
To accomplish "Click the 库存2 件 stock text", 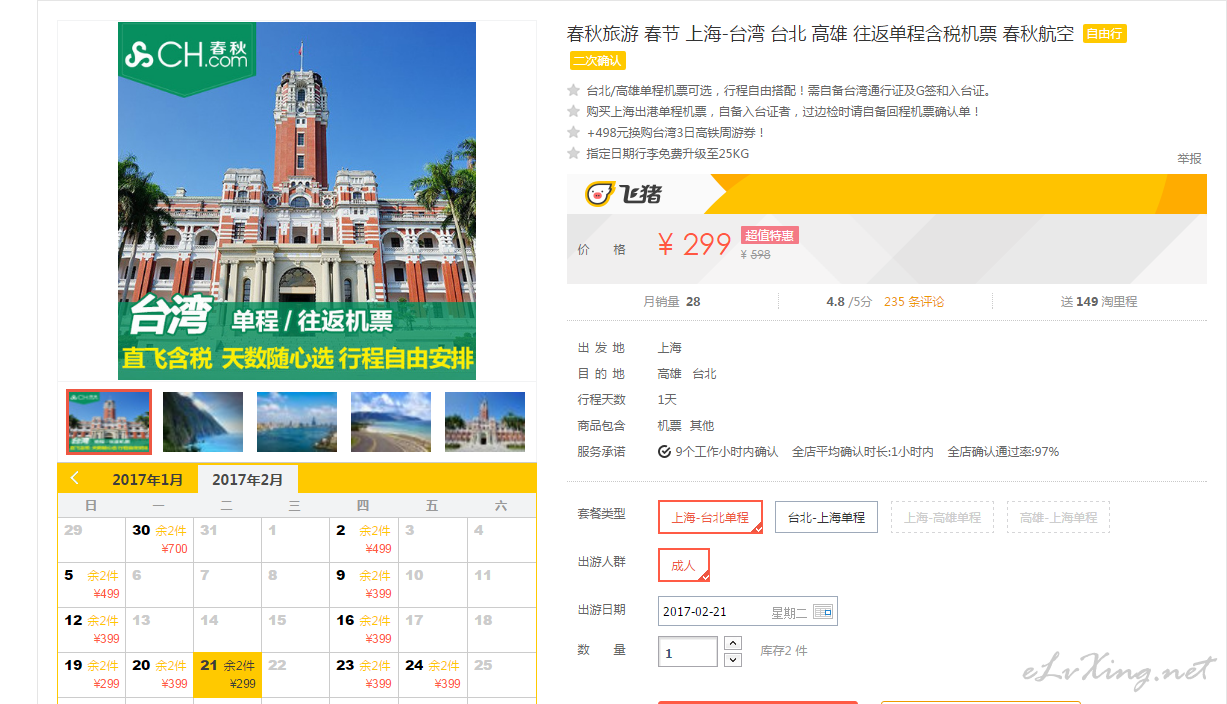I will click(783, 651).
